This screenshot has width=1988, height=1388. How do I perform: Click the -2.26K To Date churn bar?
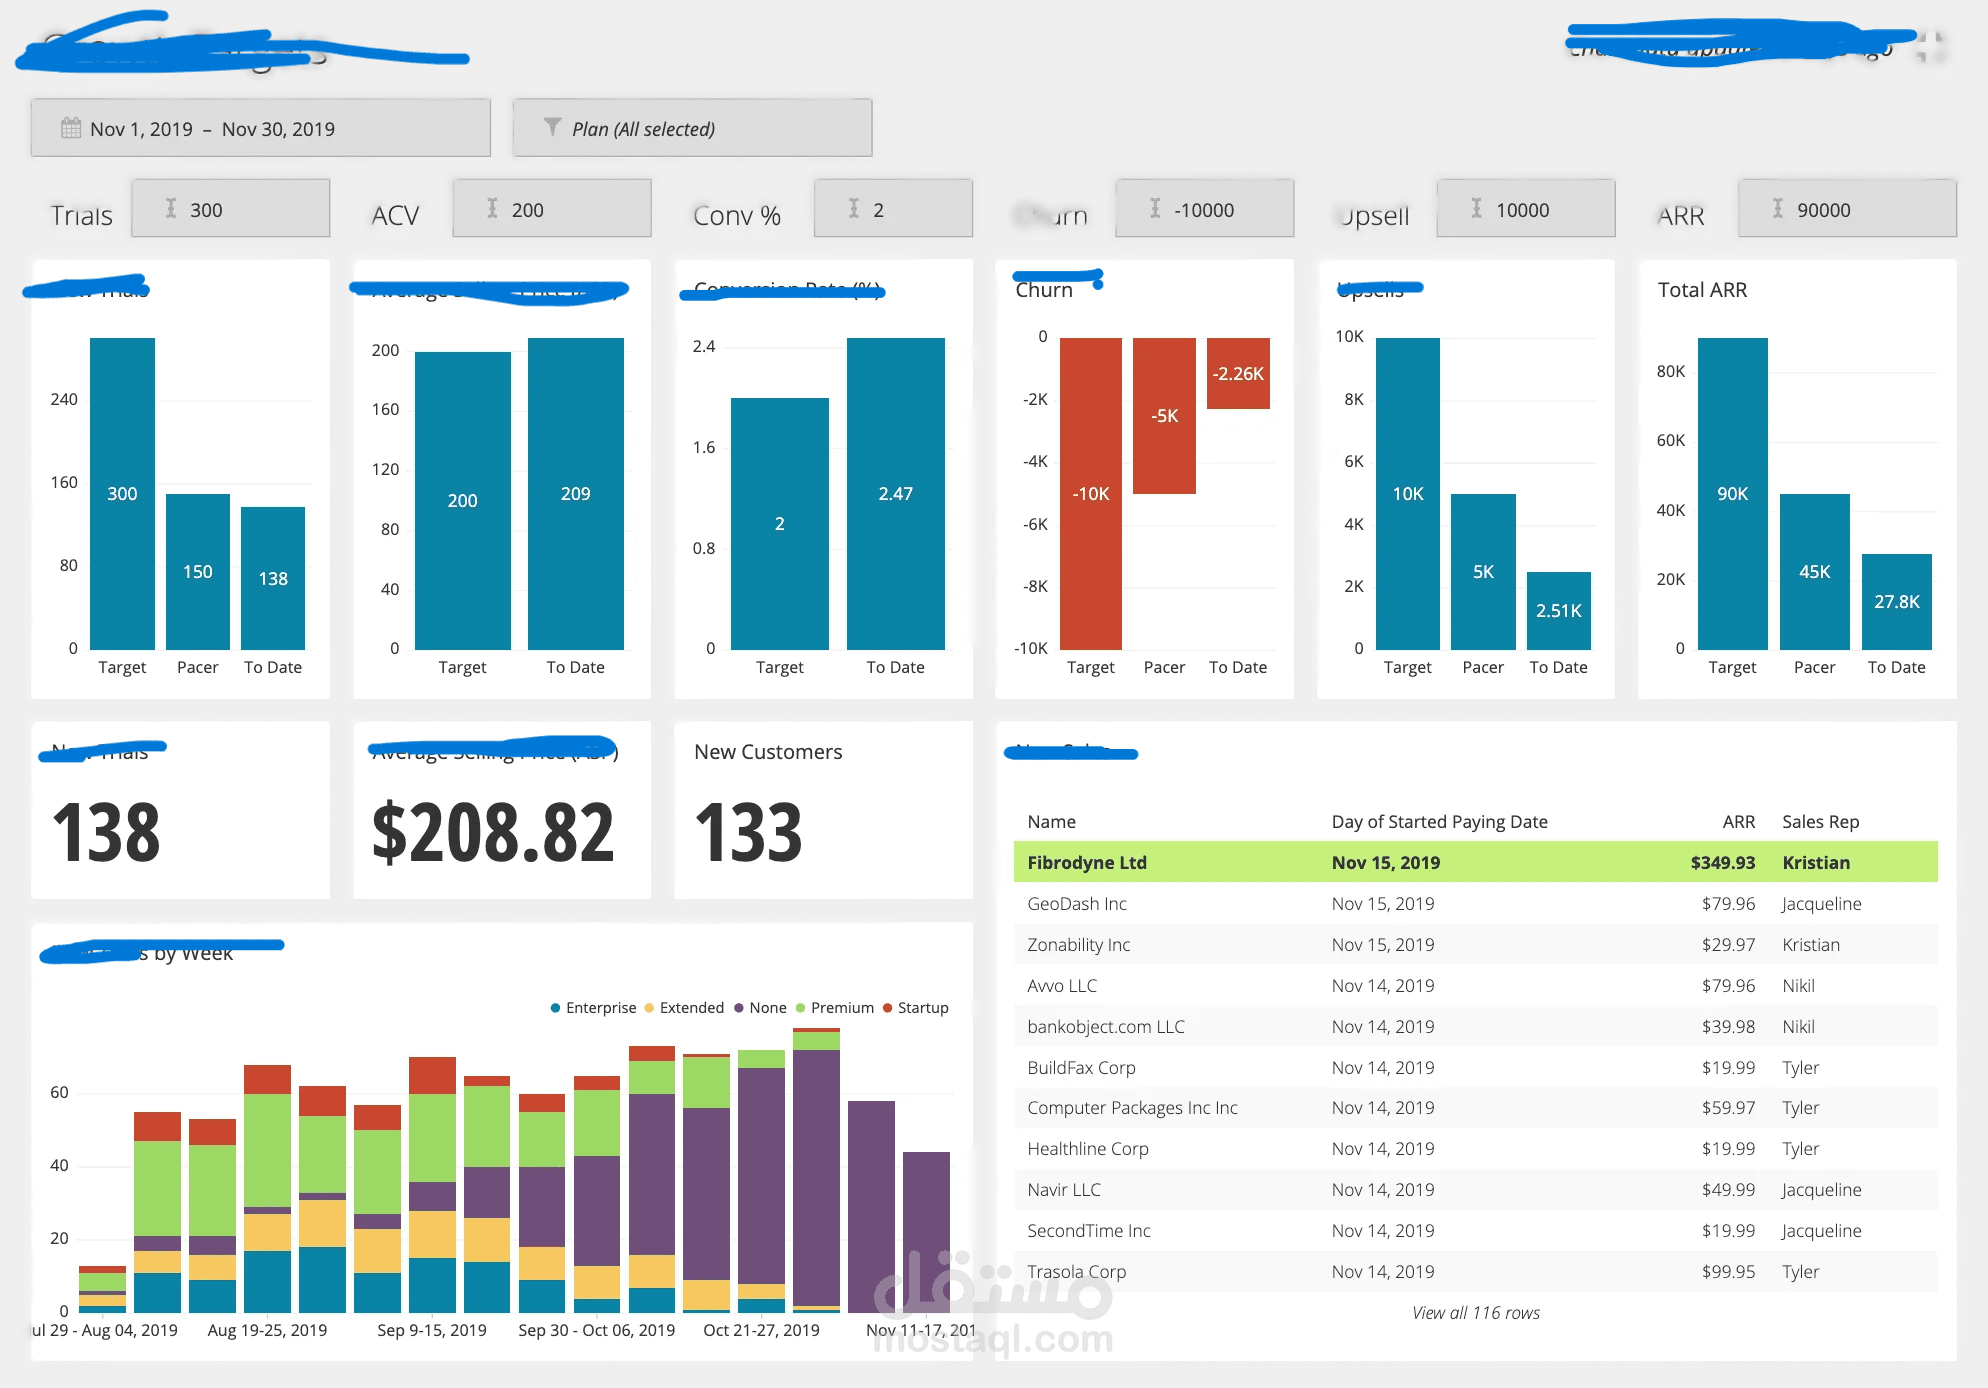tap(1238, 373)
